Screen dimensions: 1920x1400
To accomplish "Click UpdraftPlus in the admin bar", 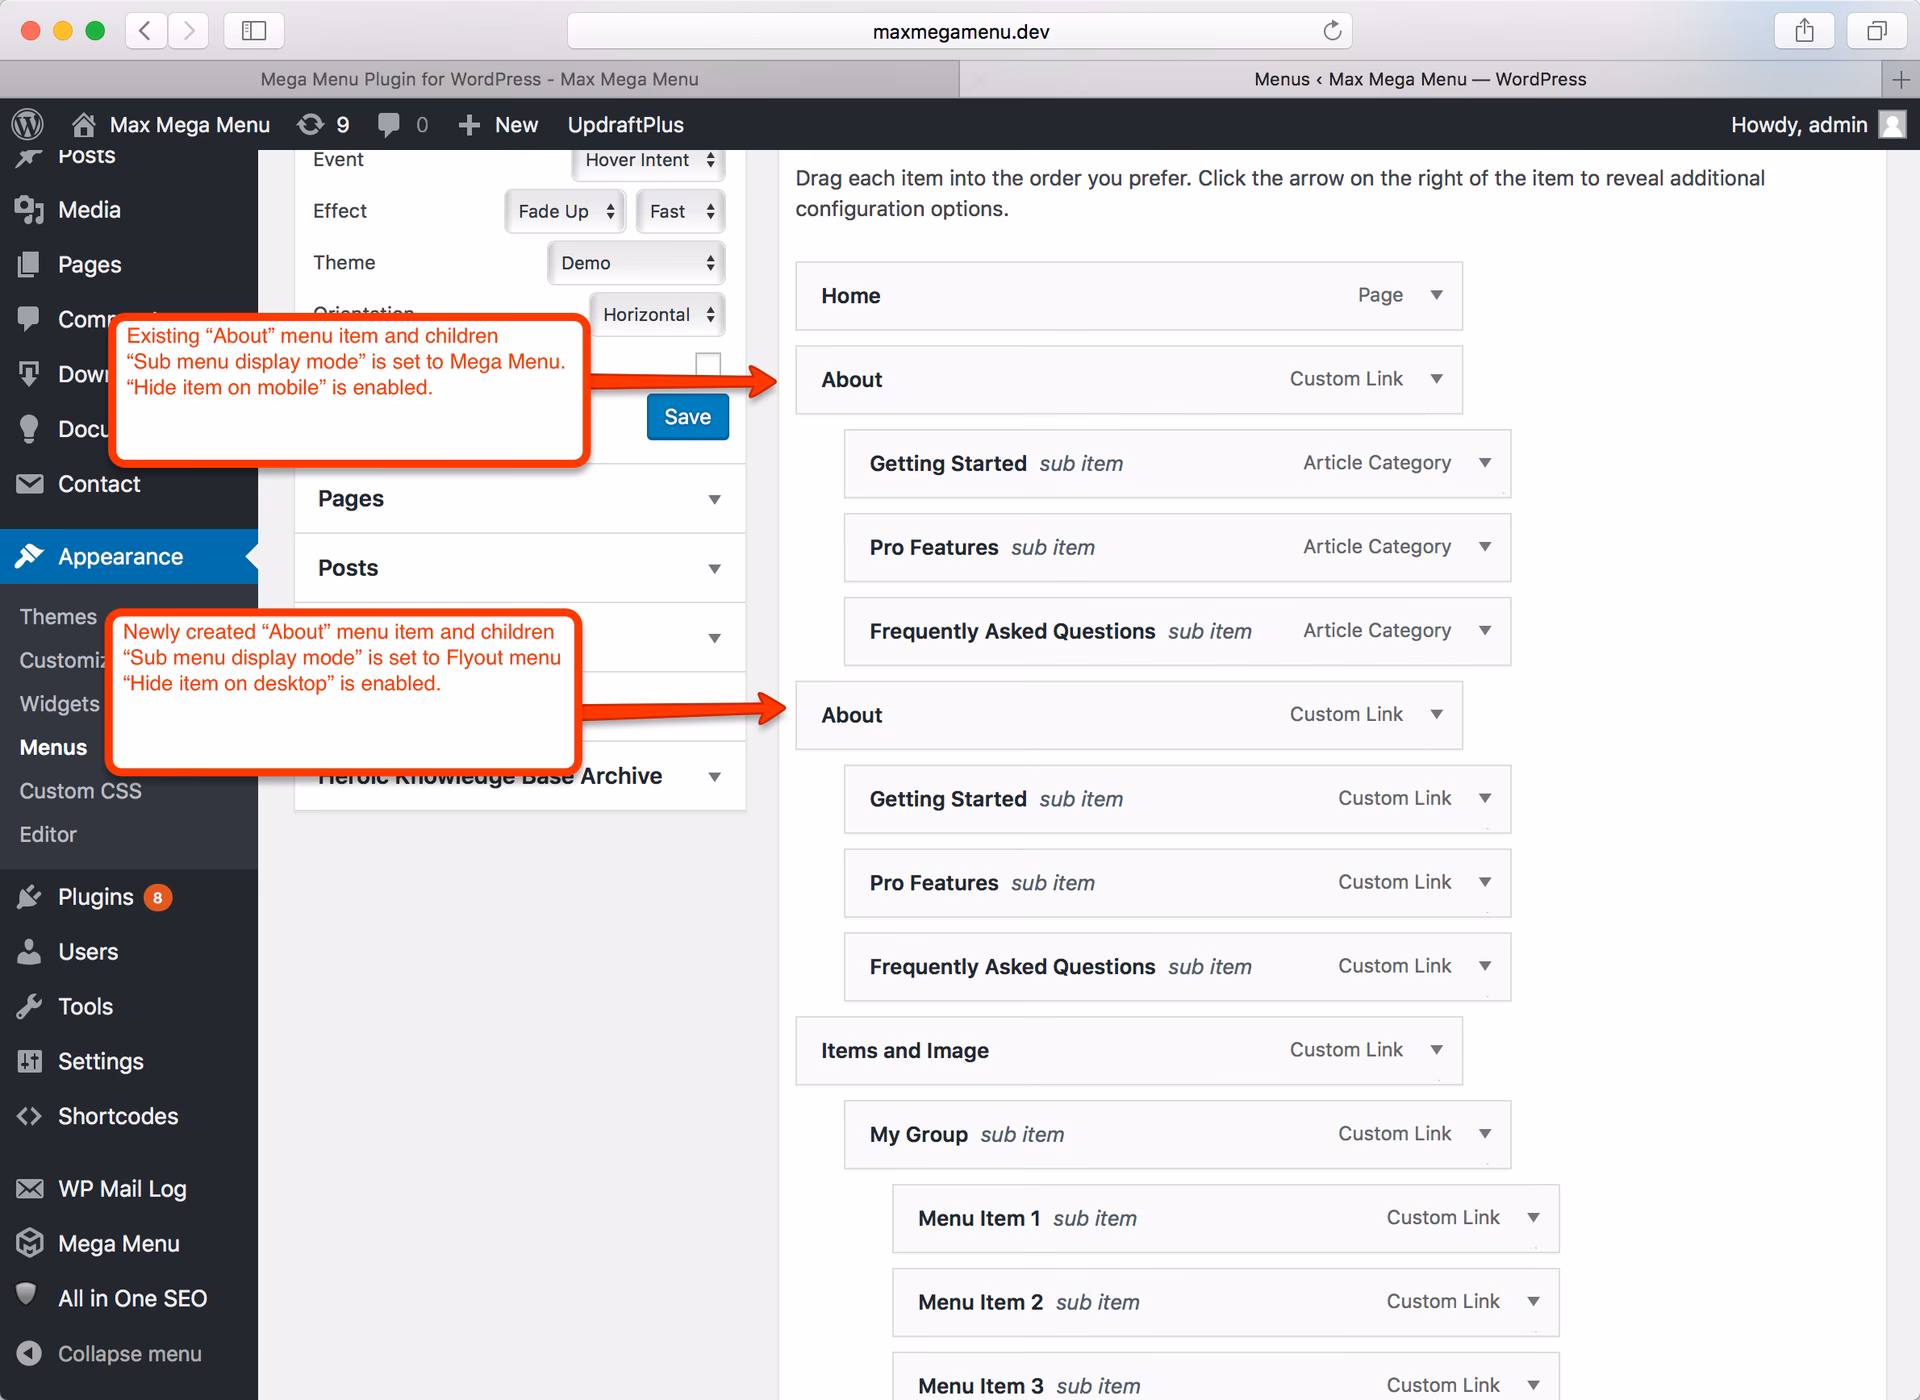I will click(x=625, y=125).
